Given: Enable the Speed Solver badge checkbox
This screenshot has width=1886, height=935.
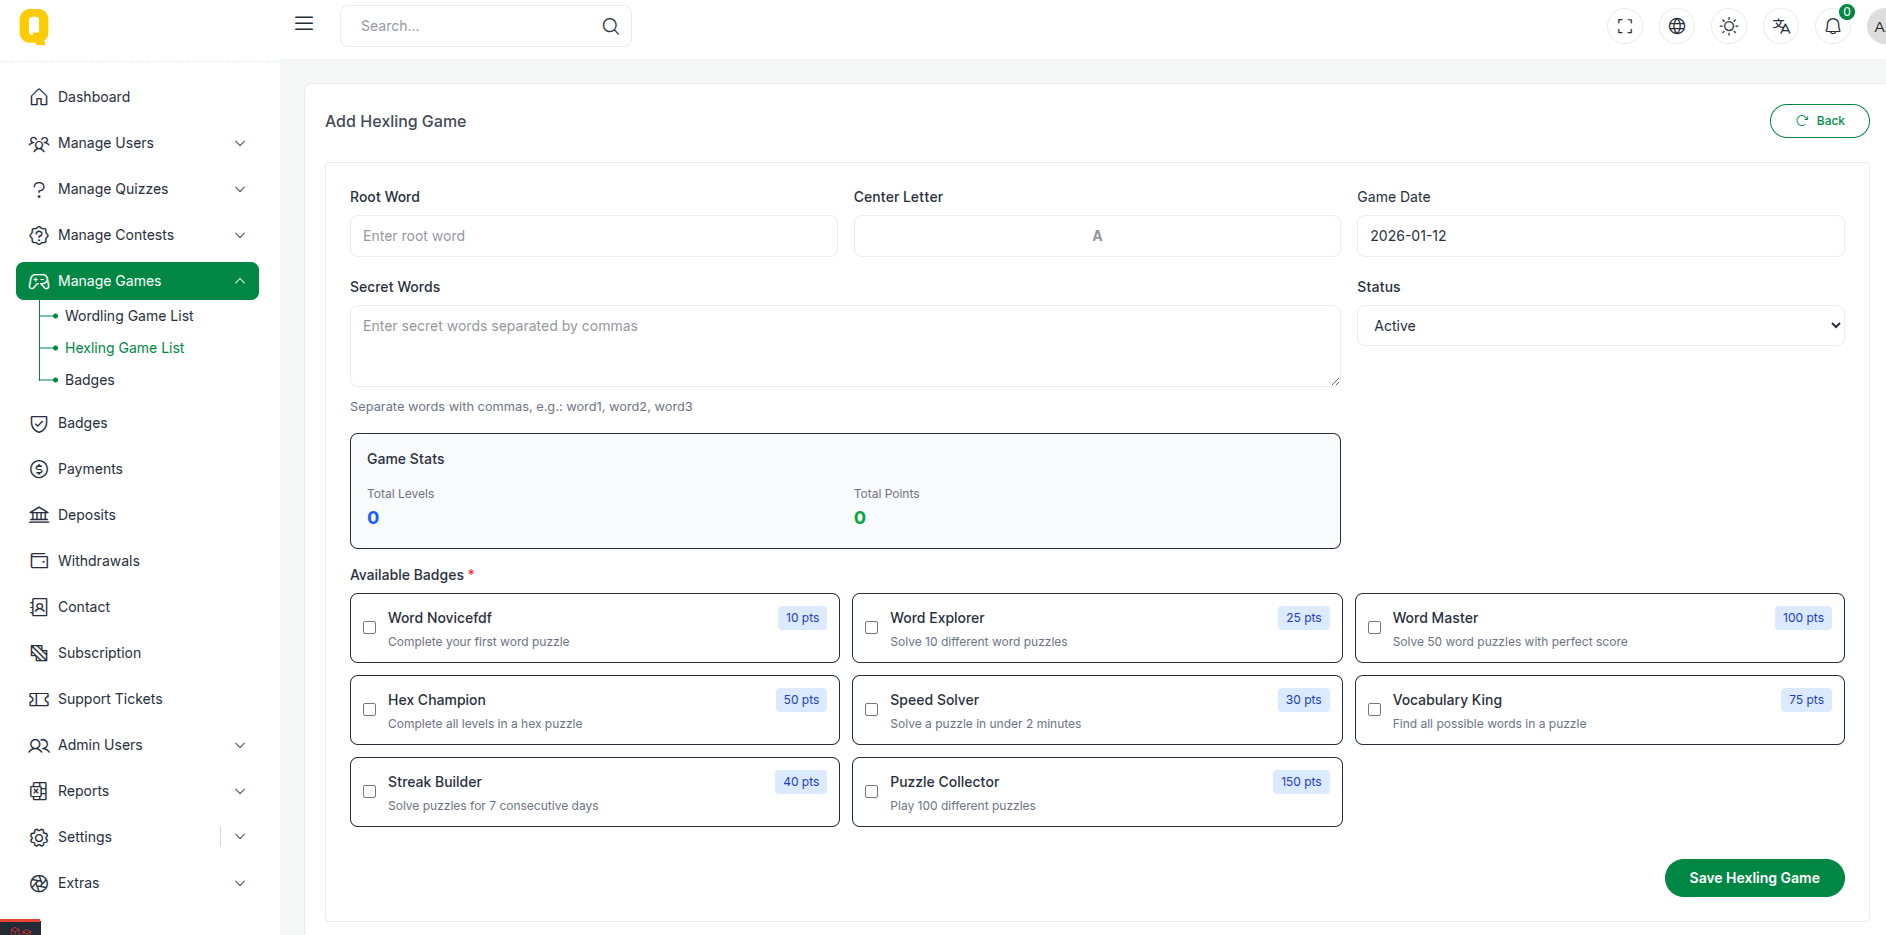Looking at the screenshot, I should [872, 710].
